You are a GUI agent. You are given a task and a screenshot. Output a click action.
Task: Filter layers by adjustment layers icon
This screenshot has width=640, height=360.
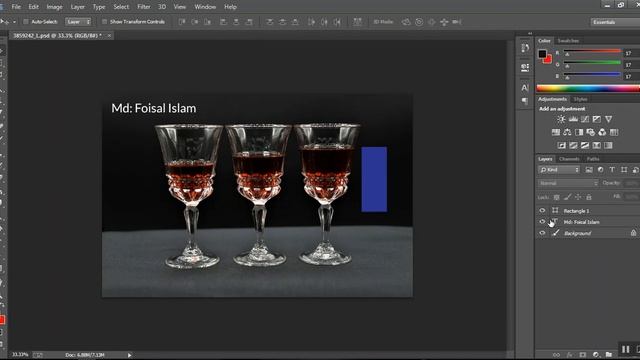[600, 170]
